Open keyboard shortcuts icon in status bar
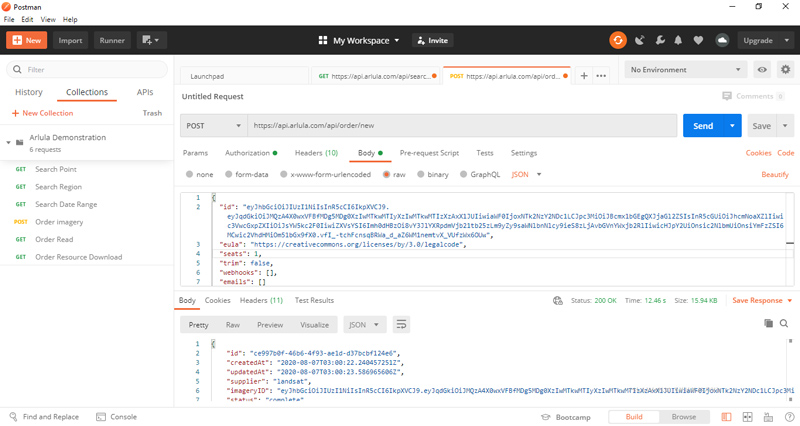This screenshot has height=426, width=800. click(767, 417)
